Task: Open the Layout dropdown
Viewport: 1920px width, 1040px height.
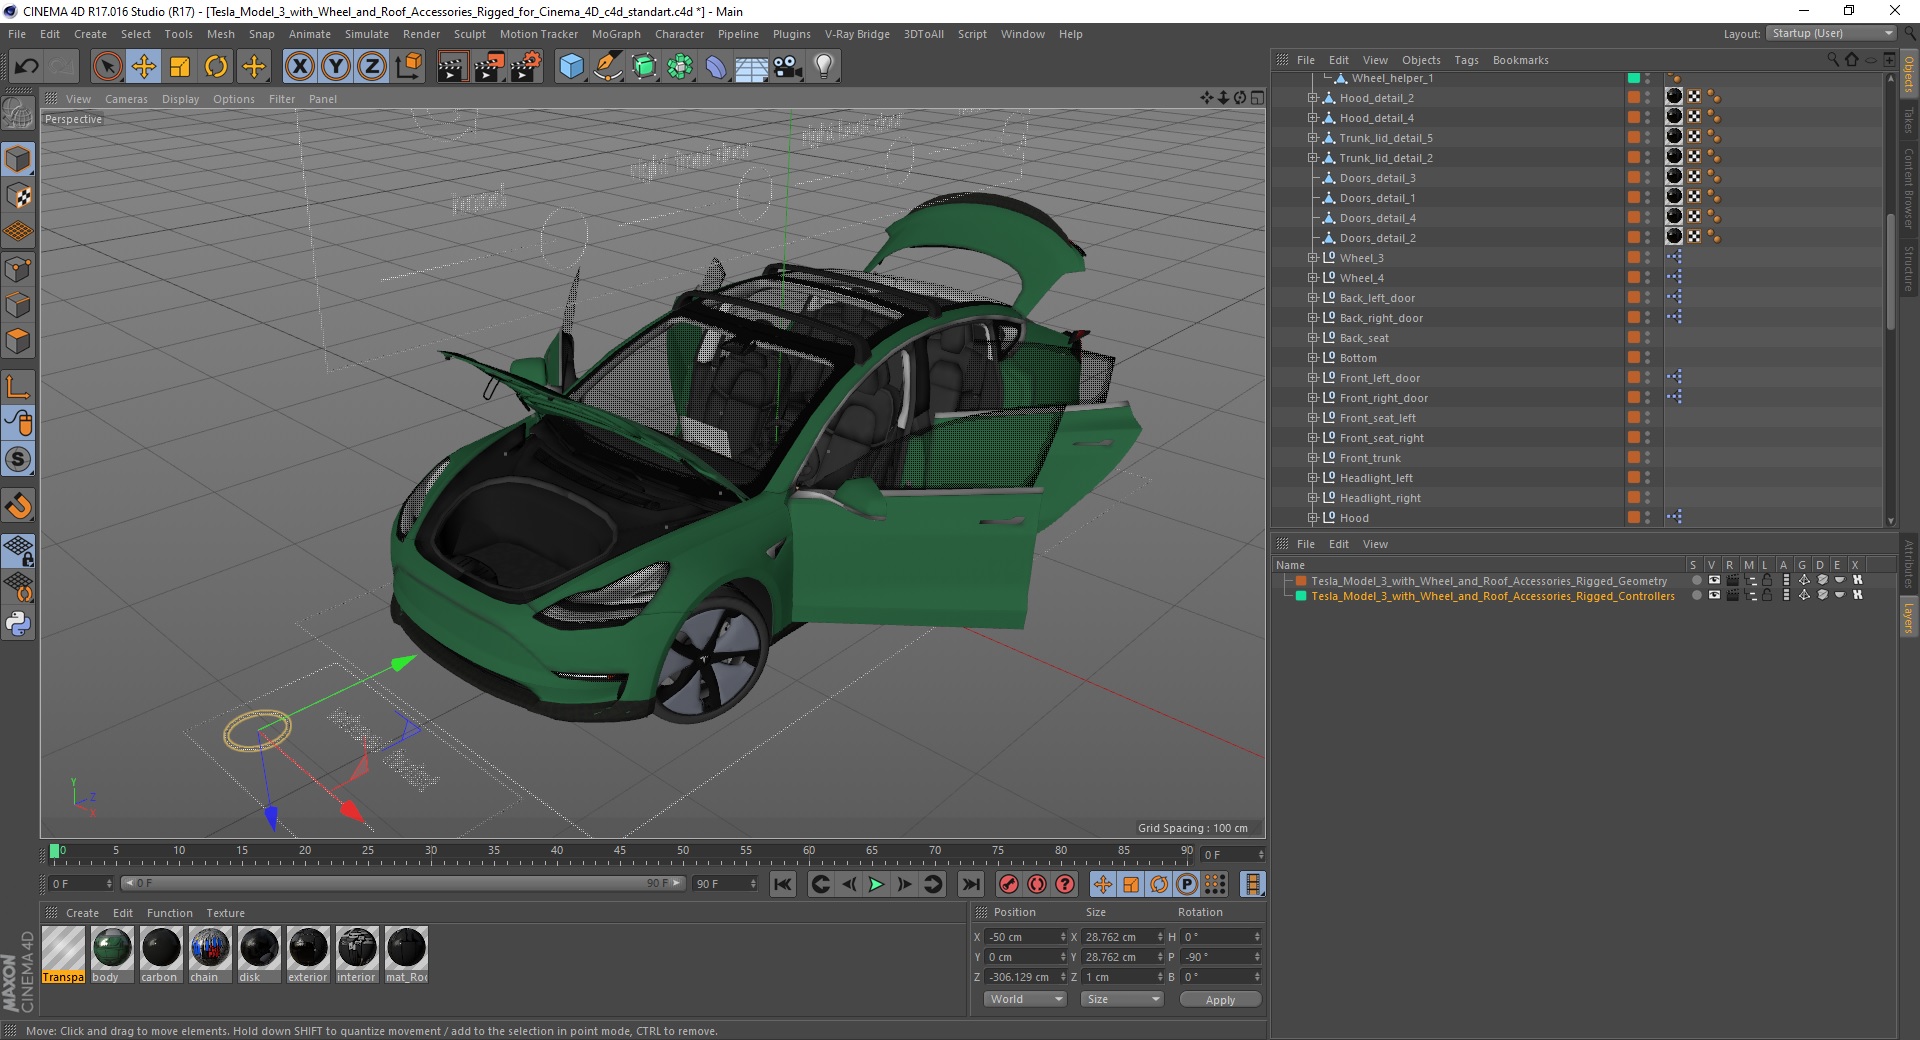Action: 1831,34
